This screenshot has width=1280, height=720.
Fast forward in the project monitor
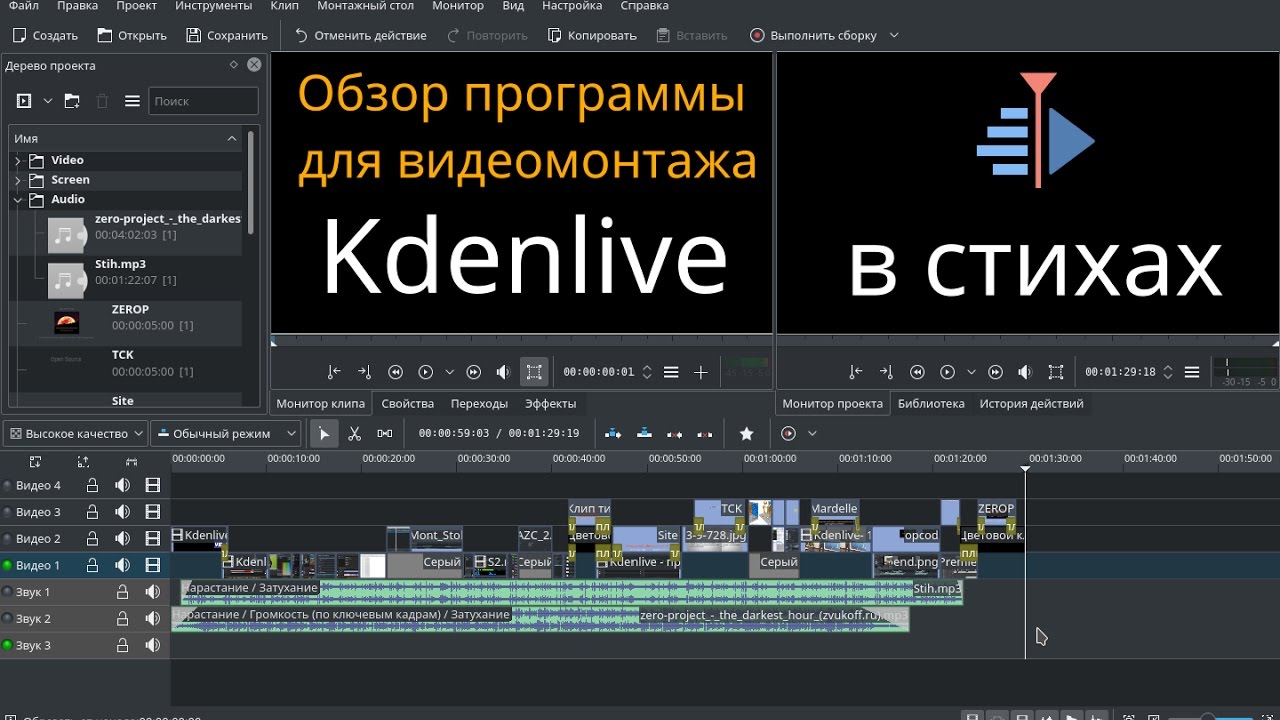995,372
